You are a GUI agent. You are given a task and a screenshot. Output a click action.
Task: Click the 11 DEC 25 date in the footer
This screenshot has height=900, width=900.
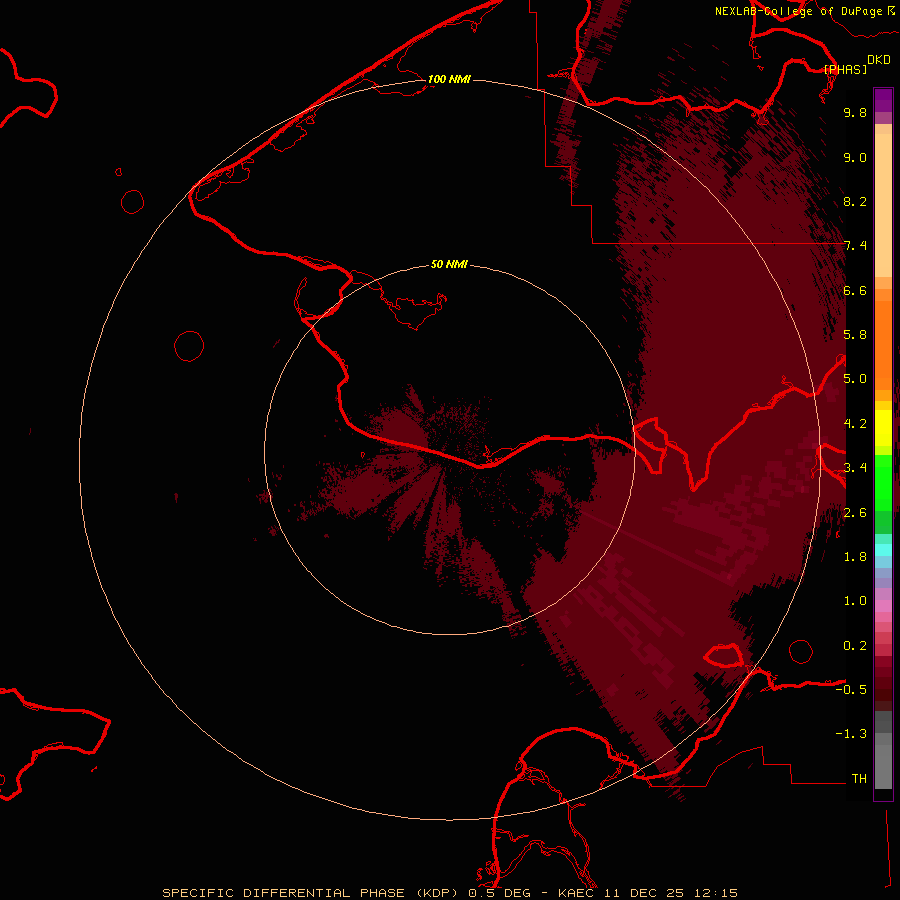[x=646, y=893]
